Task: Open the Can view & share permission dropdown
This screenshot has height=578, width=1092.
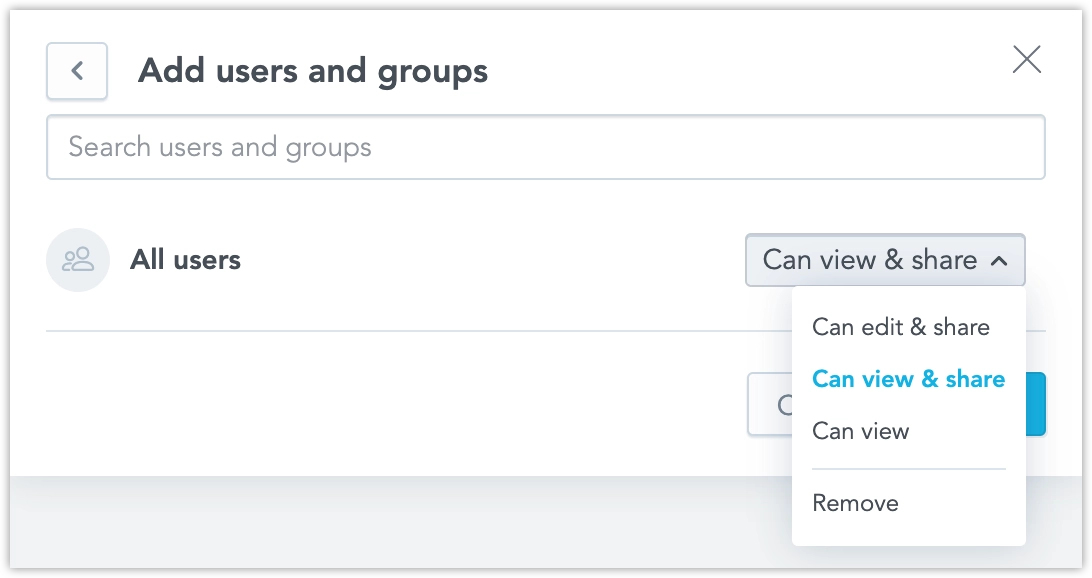Action: (884, 260)
